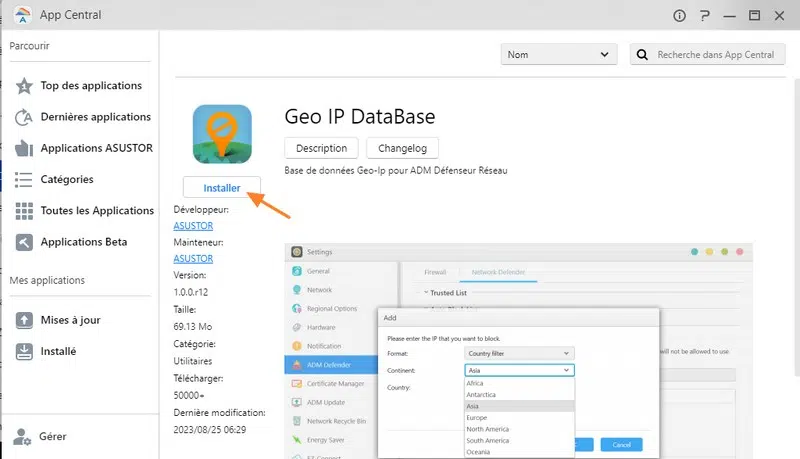
Task: Maximize the App Central window
Action: 755,16
